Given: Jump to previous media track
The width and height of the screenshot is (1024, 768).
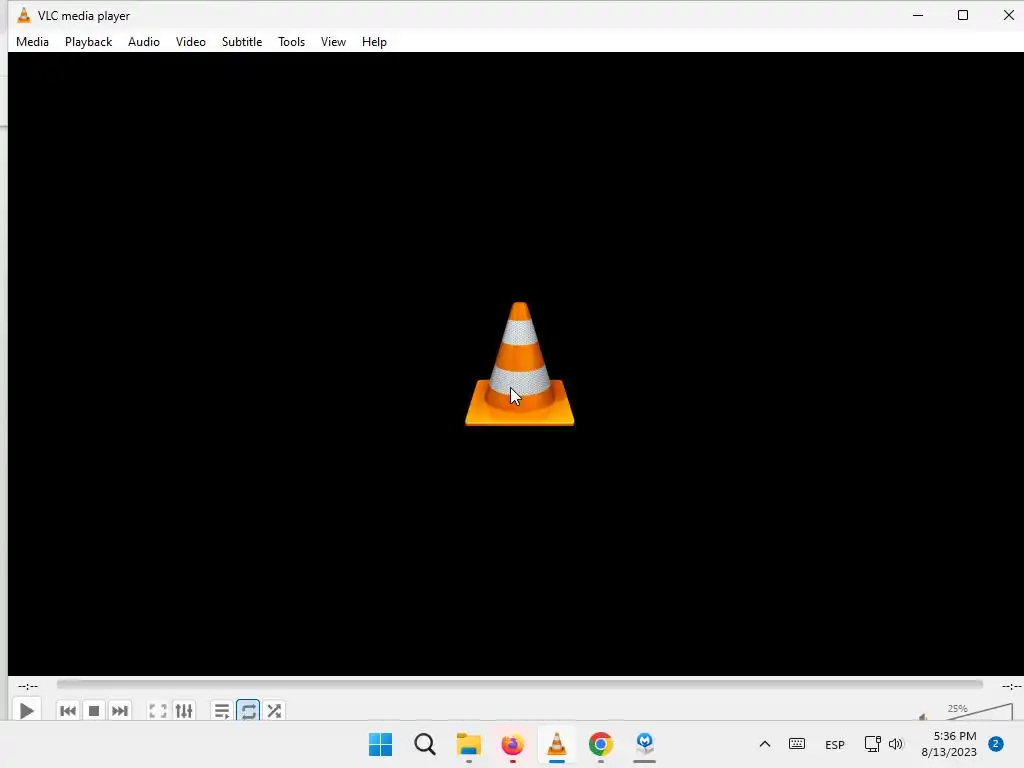Looking at the screenshot, I should coord(68,711).
